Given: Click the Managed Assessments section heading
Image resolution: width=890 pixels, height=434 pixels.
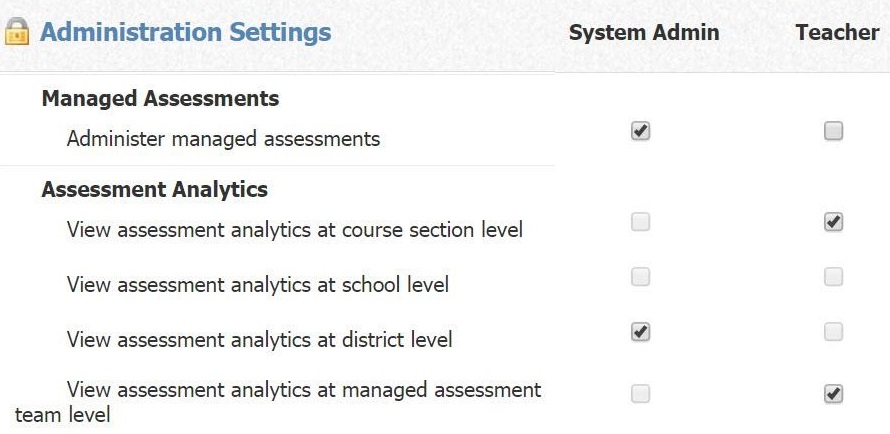Looking at the screenshot, I should pos(160,99).
